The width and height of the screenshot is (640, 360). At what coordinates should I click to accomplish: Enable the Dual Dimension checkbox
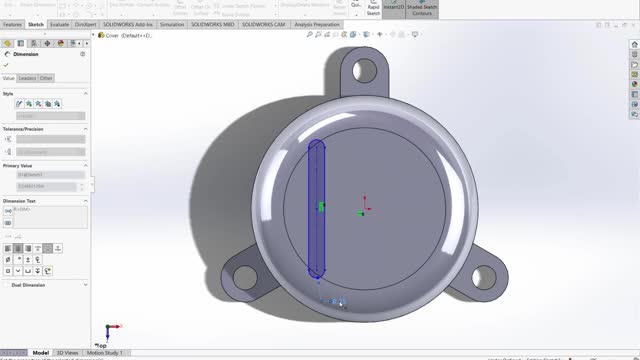pos(6,285)
